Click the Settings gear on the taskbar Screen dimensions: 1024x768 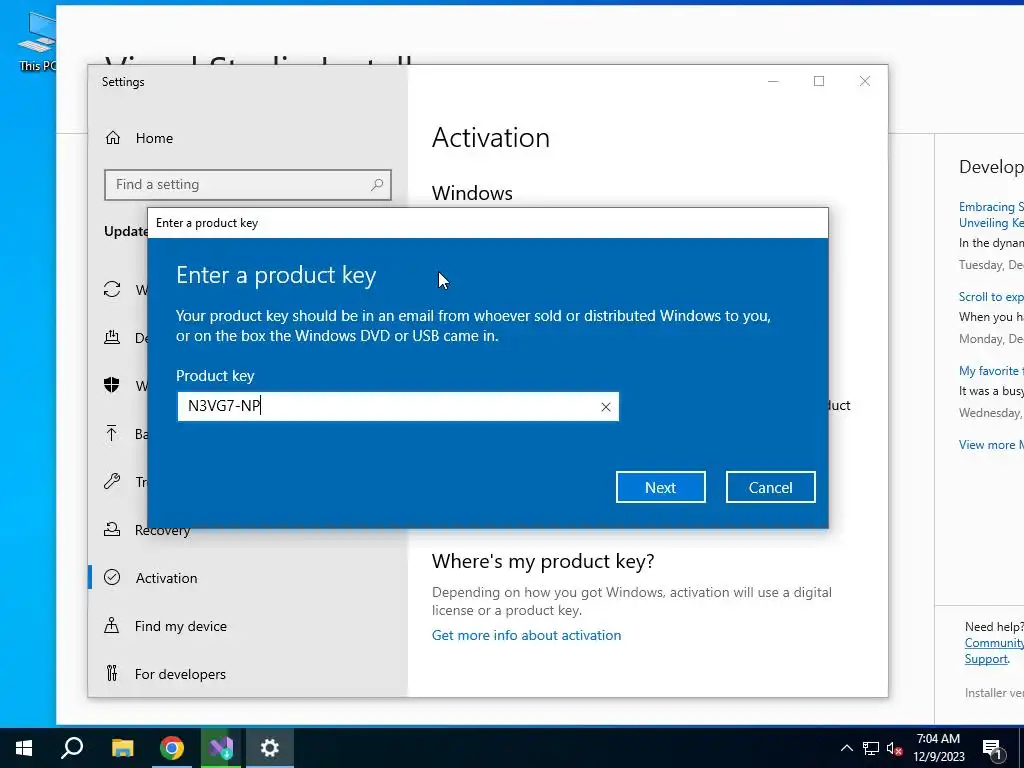tap(270, 748)
